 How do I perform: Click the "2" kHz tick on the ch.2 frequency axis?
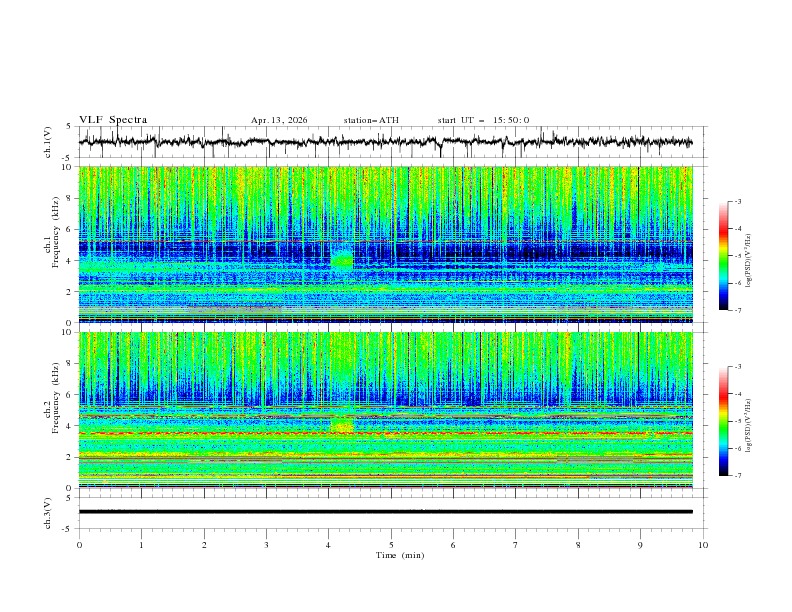pyautogui.click(x=70, y=457)
